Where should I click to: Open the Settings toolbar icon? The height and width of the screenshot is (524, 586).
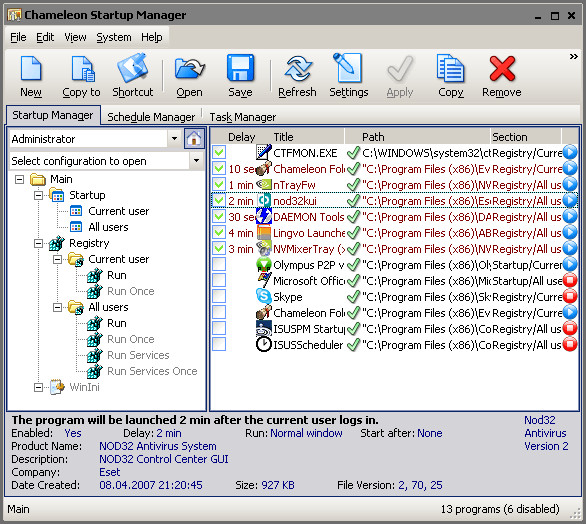pyautogui.click(x=349, y=76)
